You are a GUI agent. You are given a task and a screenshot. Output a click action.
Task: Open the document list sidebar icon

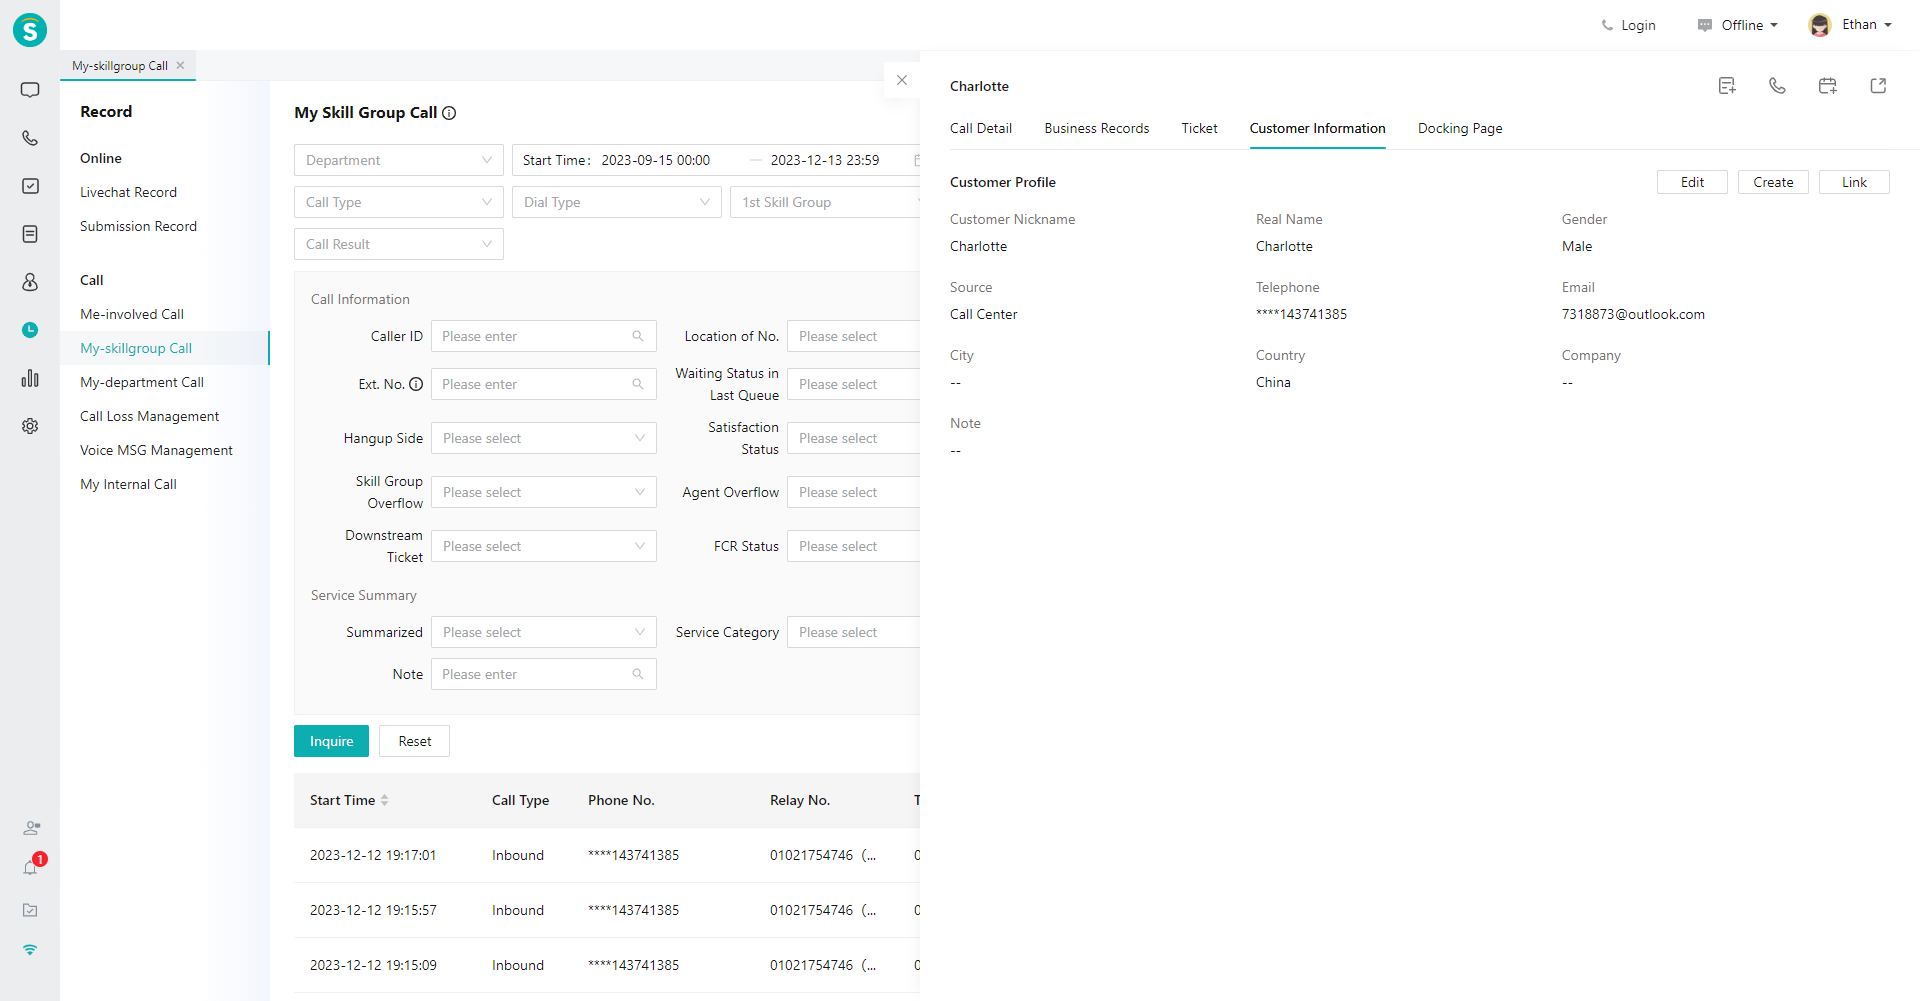pyautogui.click(x=30, y=234)
